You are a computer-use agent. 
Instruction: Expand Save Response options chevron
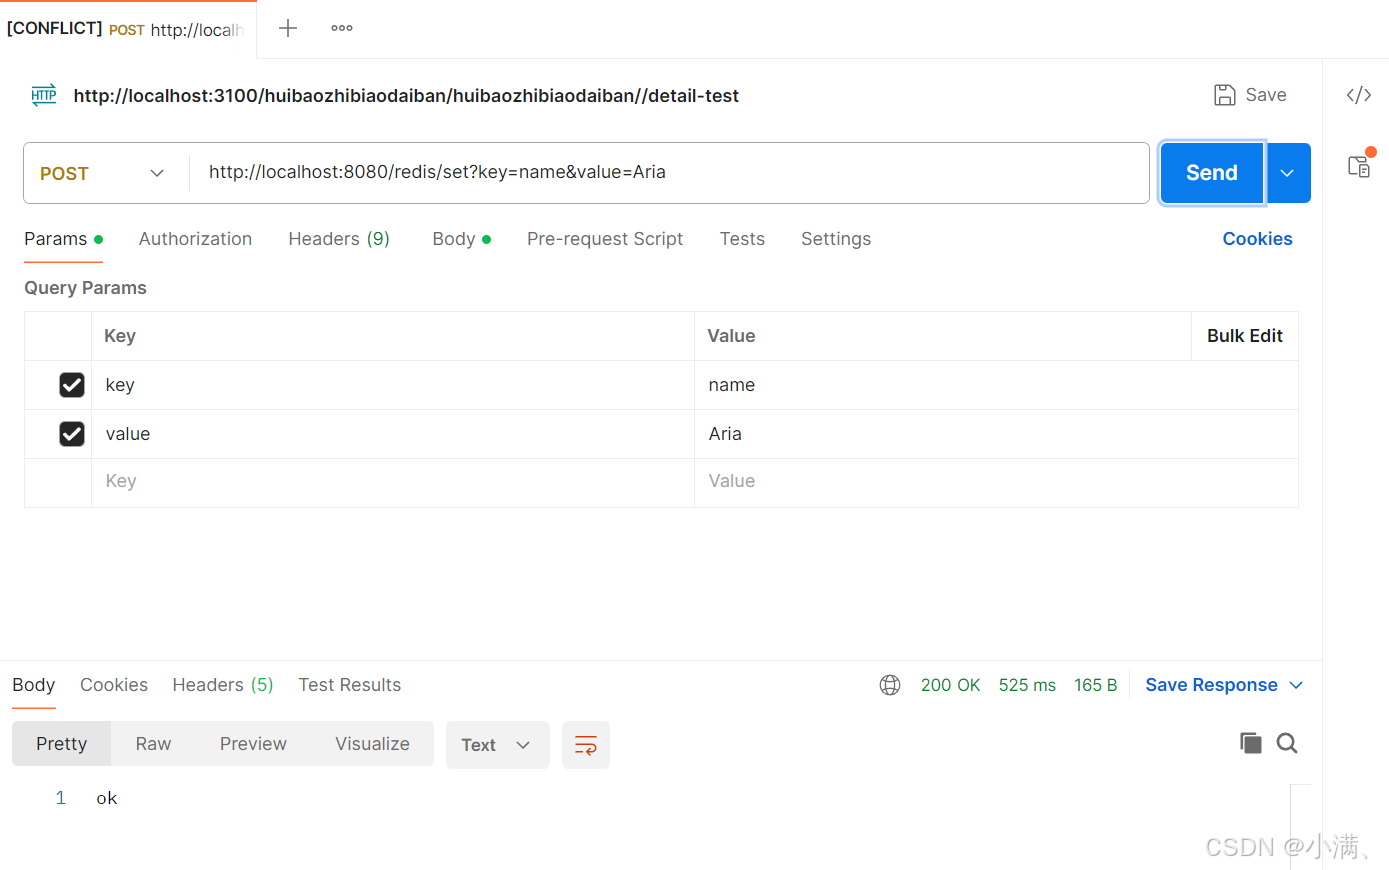click(1296, 685)
